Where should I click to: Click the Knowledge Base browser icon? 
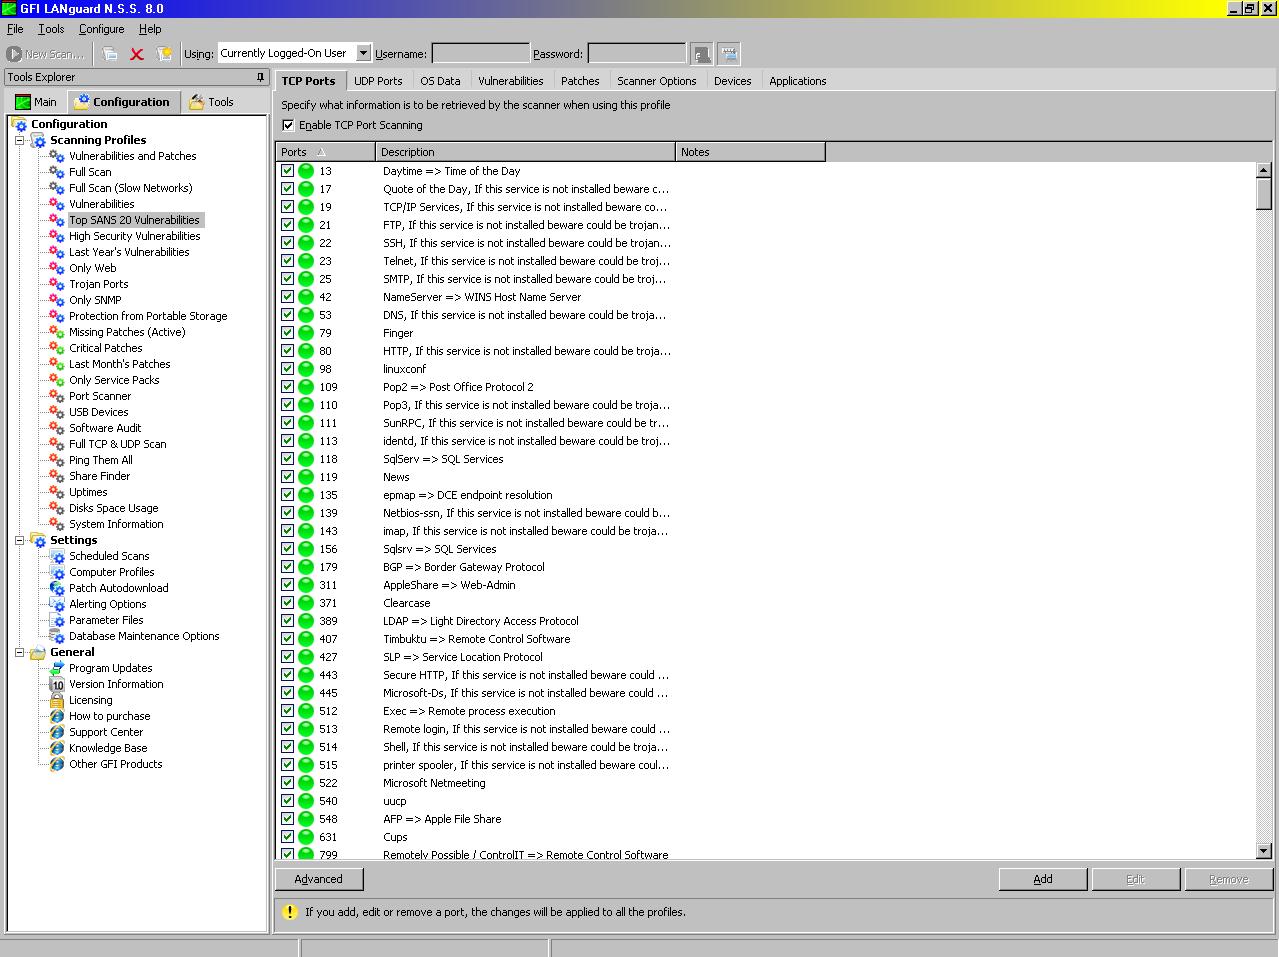[x=57, y=748]
